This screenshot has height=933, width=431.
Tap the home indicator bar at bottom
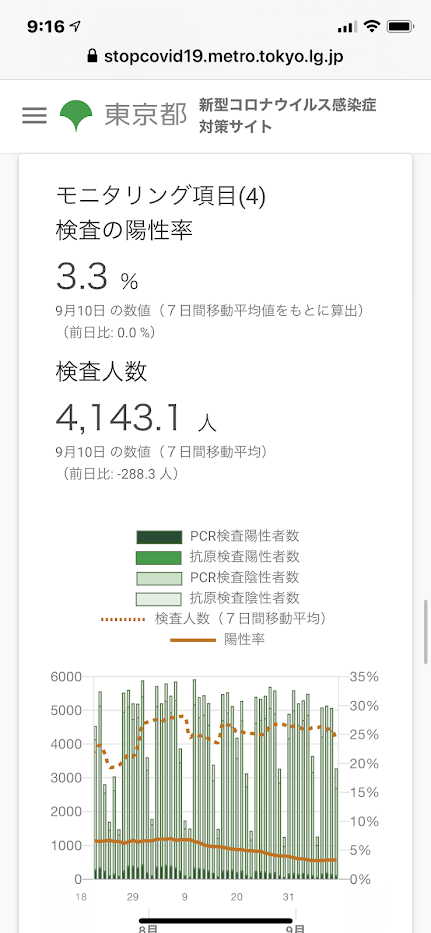click(216, 922)
